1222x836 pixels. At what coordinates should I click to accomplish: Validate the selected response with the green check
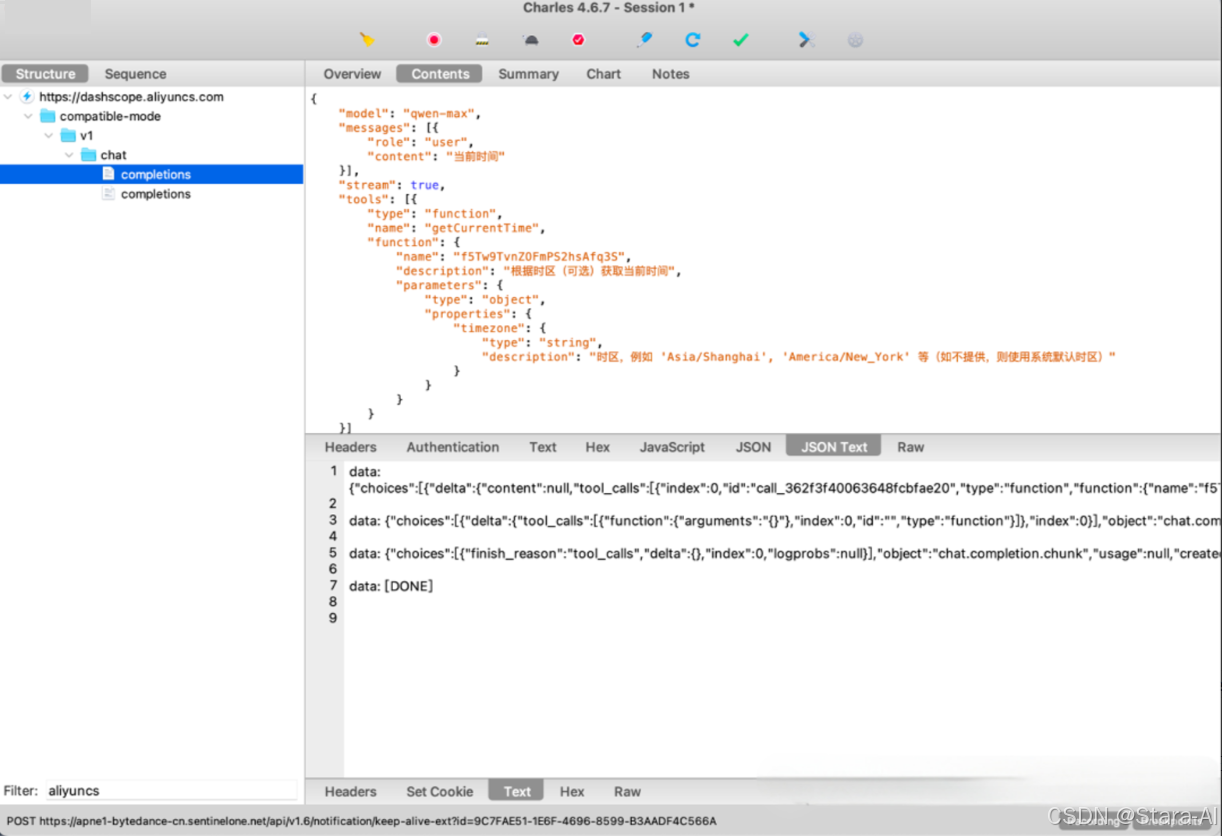(740, 40)
